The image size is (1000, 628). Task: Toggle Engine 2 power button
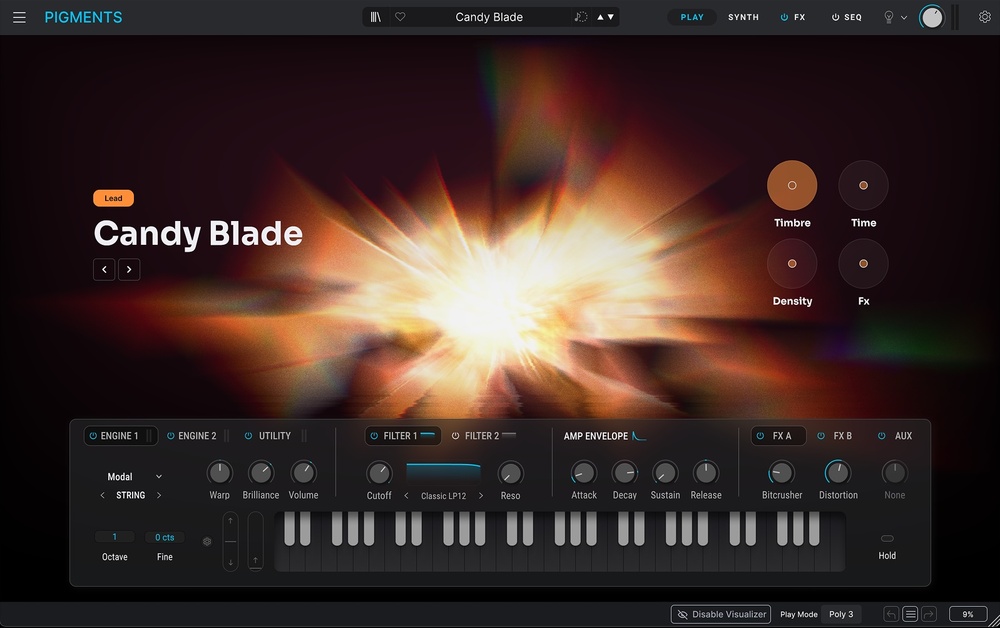click(x=171, y=436)
